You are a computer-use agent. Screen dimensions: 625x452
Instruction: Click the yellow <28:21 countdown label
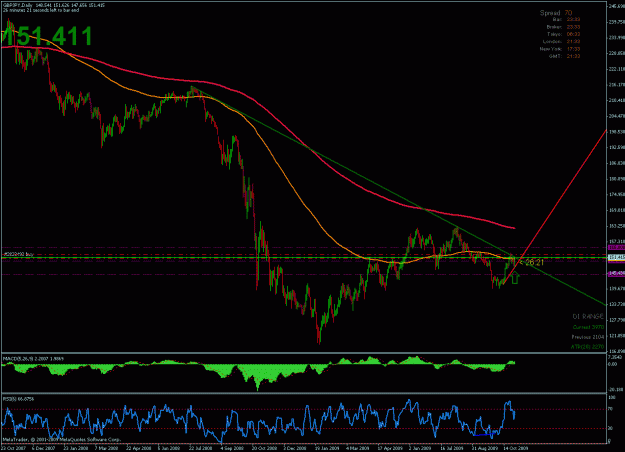pos(532,262)
